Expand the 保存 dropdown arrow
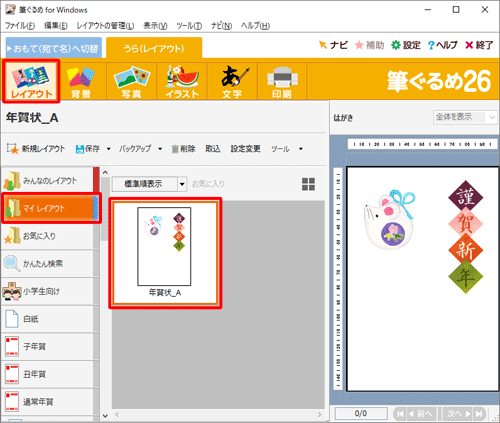Screen dimensions: 500x423 tap(108, 149)
